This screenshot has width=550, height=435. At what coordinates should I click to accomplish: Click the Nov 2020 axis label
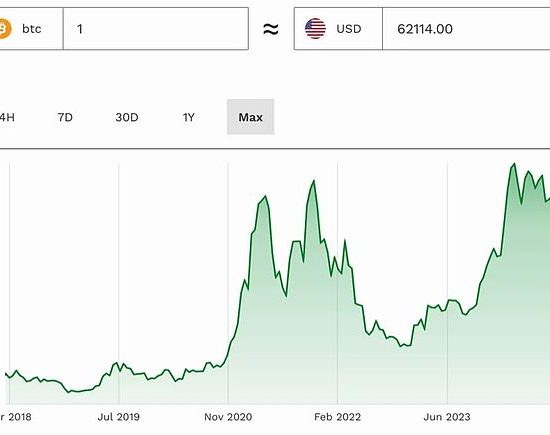228,417
